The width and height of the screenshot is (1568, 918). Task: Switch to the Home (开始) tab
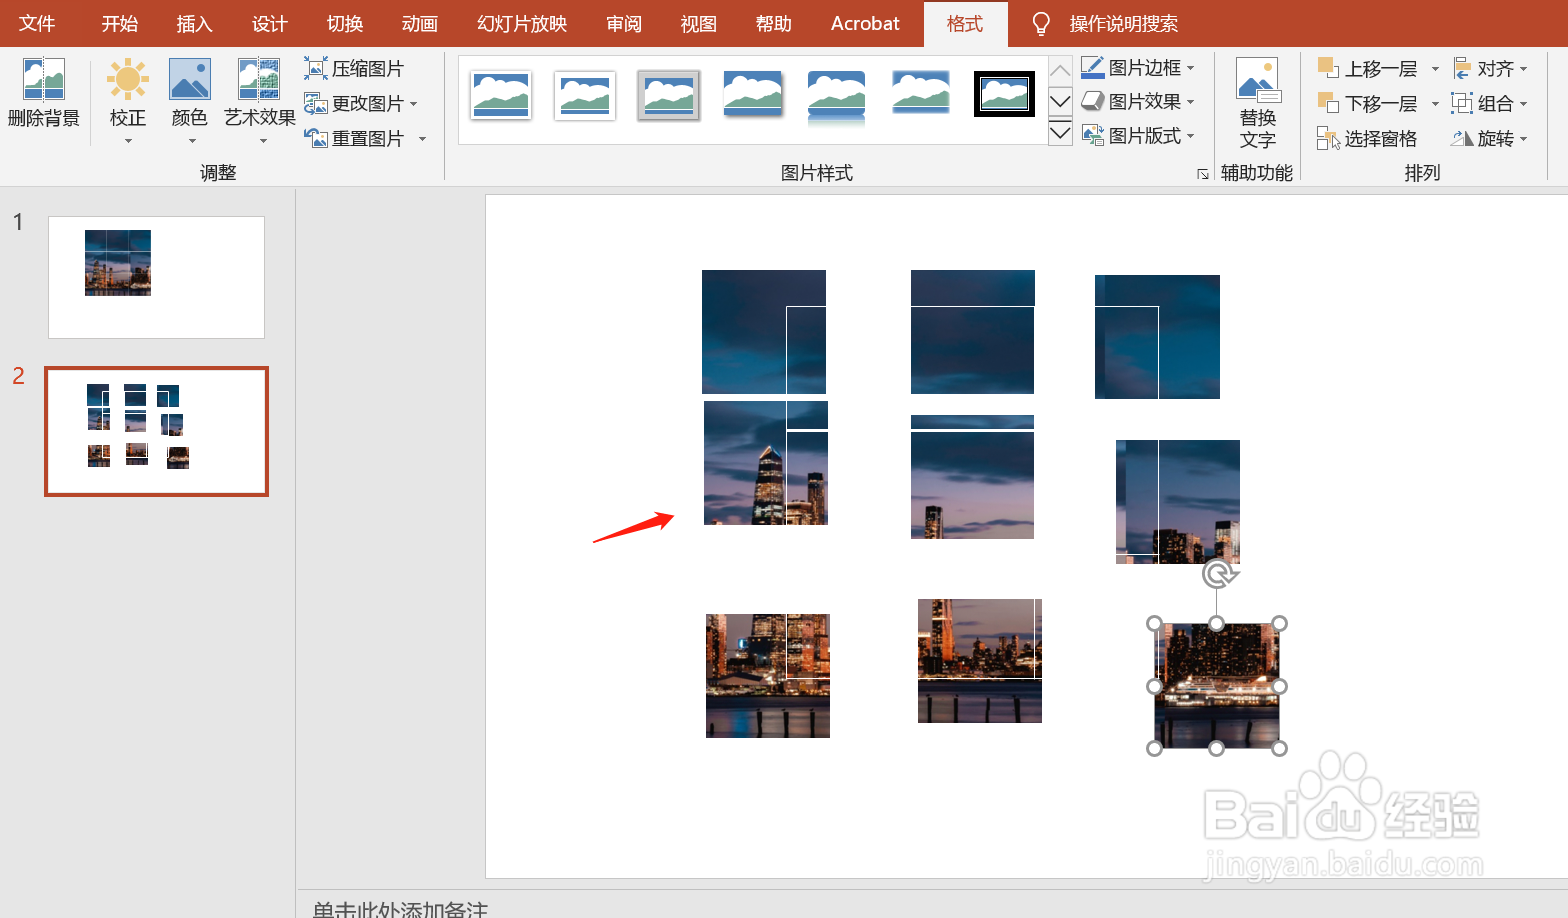pyautogui.click(x=120, y=23)
